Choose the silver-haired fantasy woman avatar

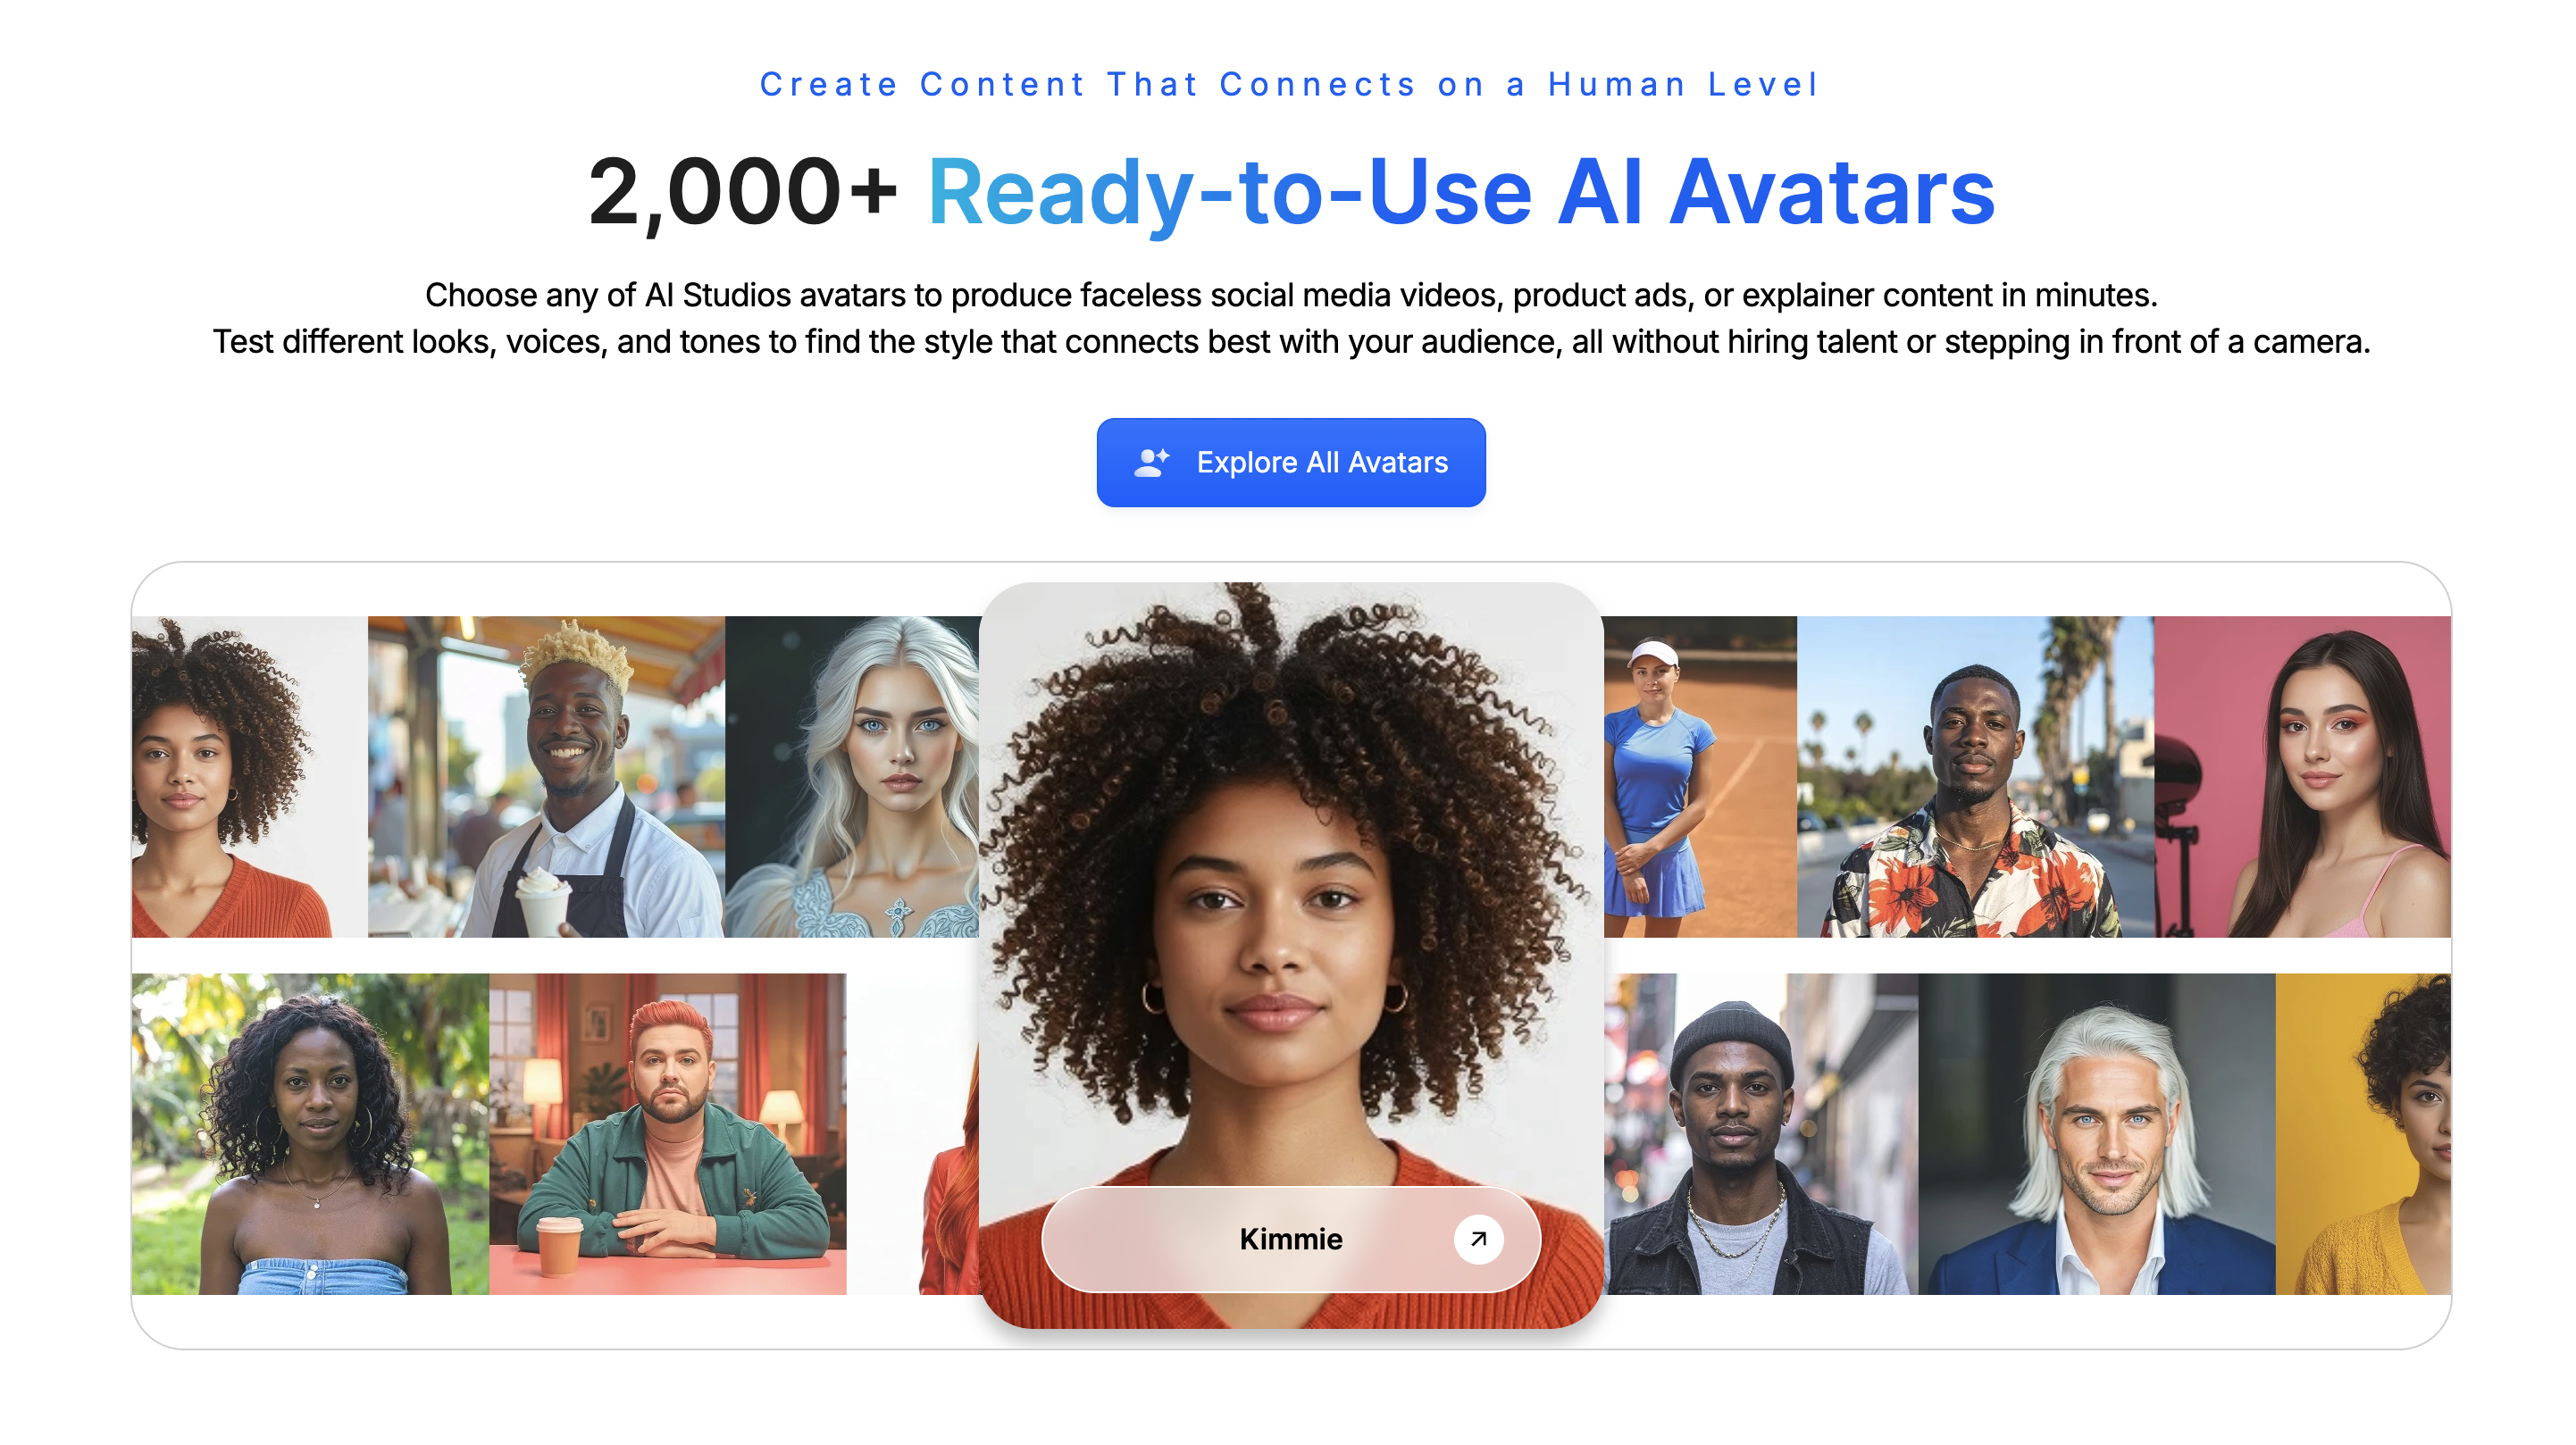point(852,776)
